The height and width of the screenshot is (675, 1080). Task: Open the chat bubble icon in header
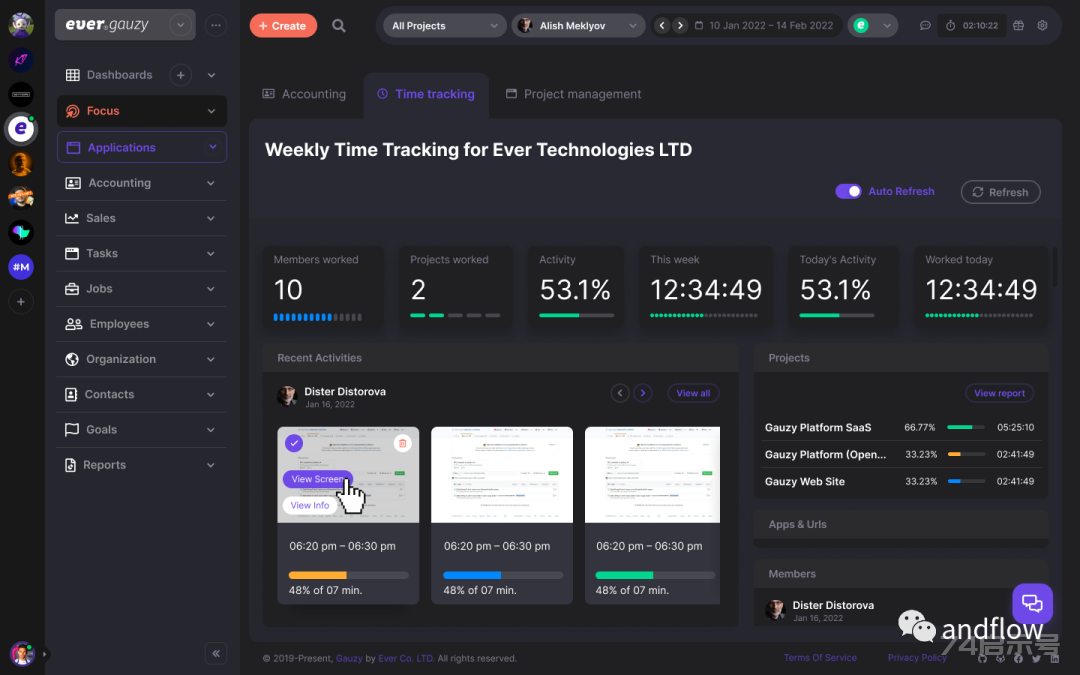coord(925,25)
